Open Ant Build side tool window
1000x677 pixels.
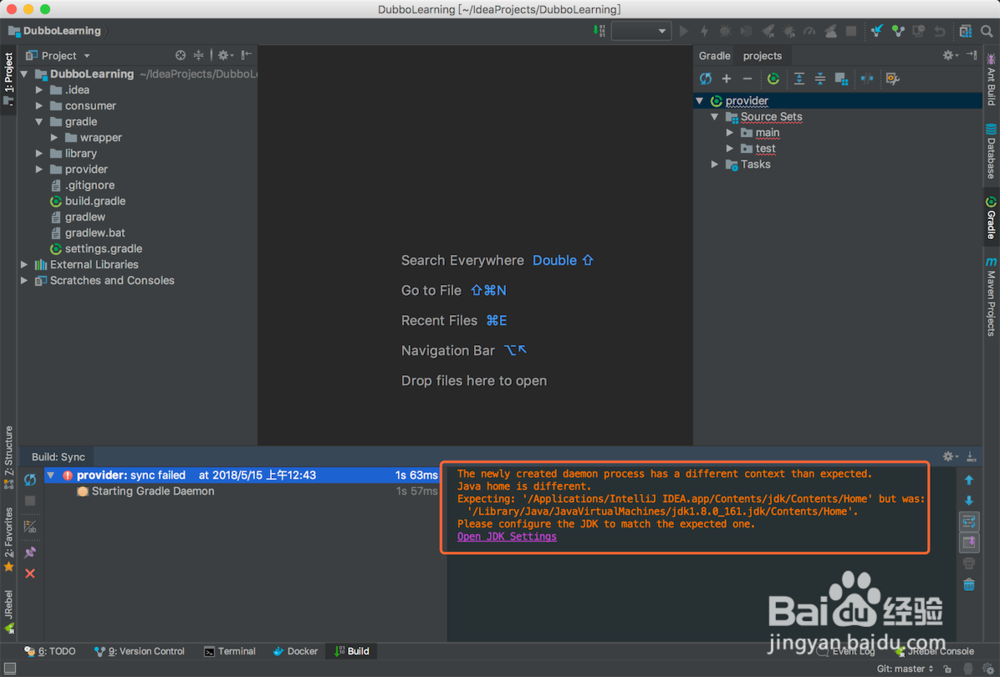click(x=991, y=80)
